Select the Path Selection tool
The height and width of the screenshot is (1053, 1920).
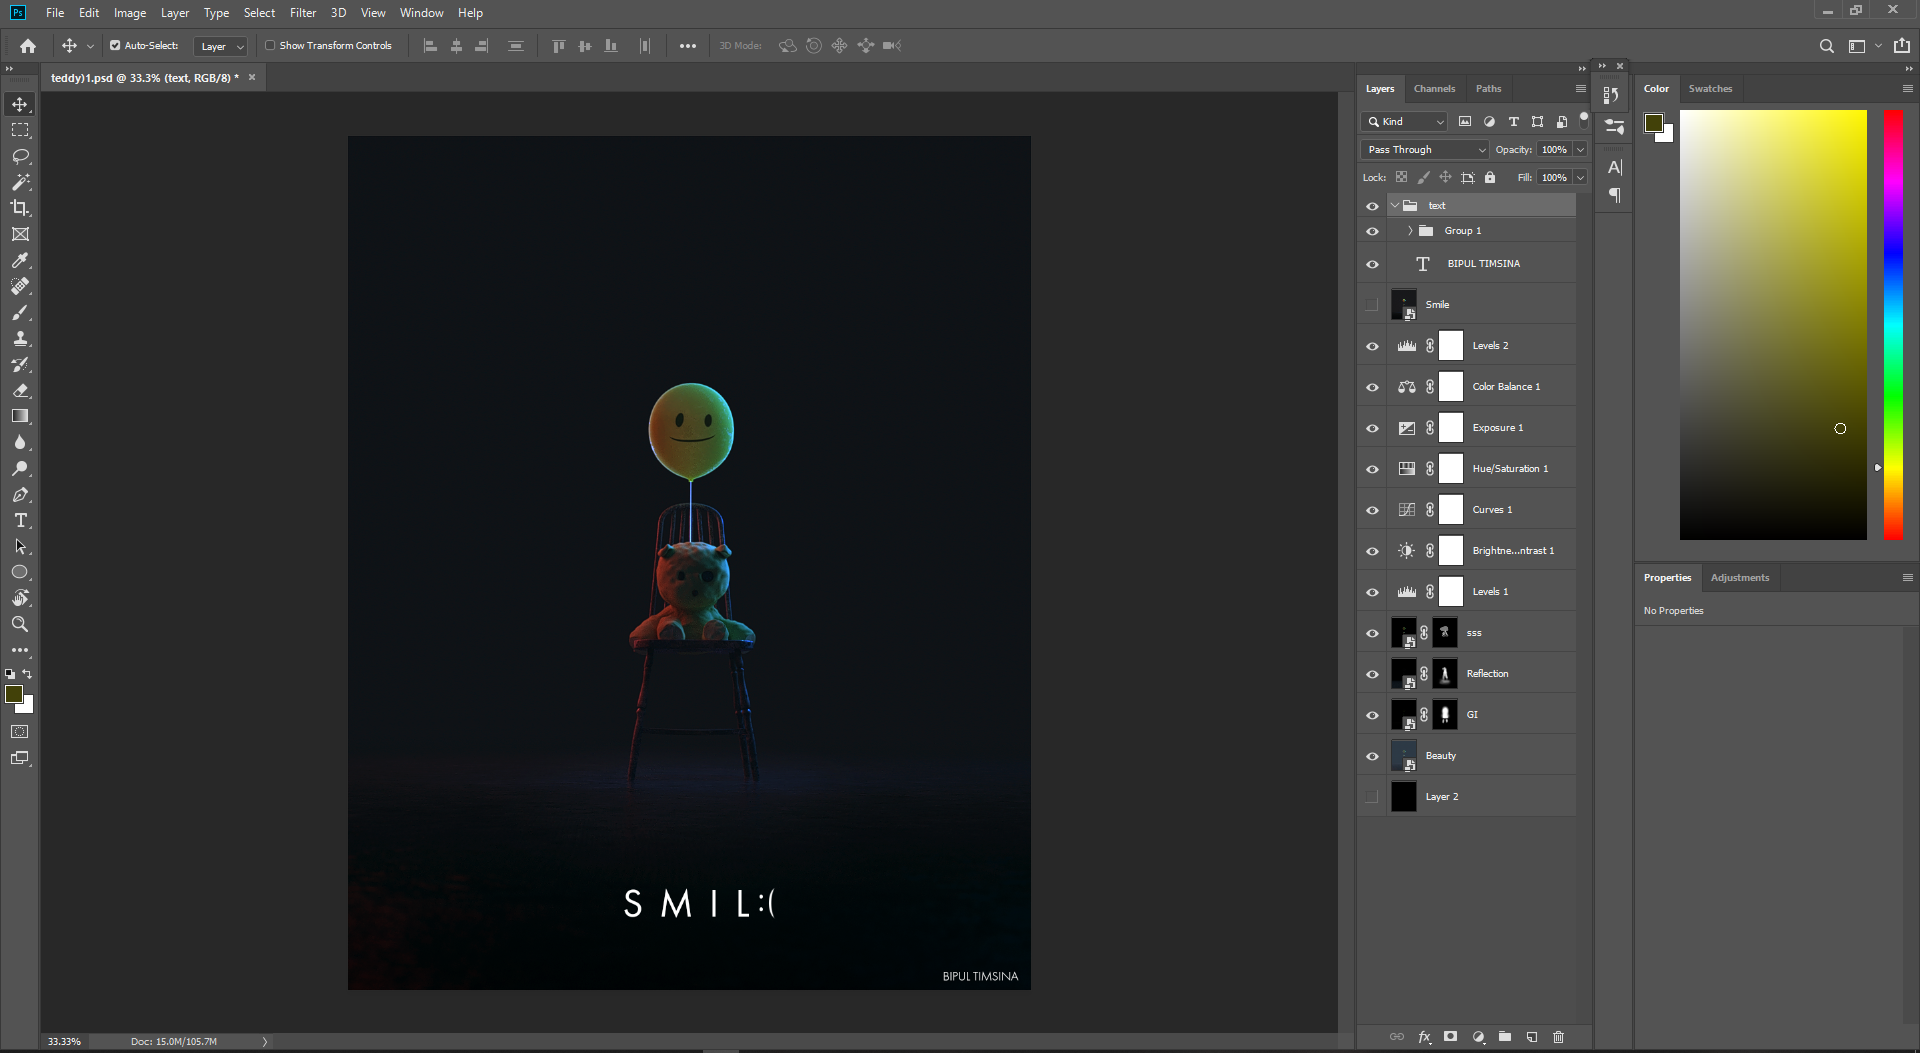[20, 546]
